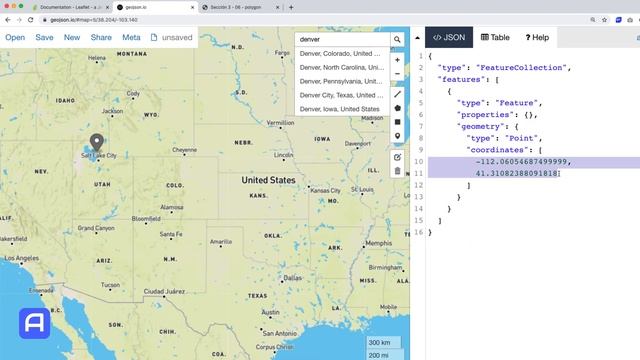Open a new browser tab
Viewport: 640px width, 360px height.
point(291,7)
